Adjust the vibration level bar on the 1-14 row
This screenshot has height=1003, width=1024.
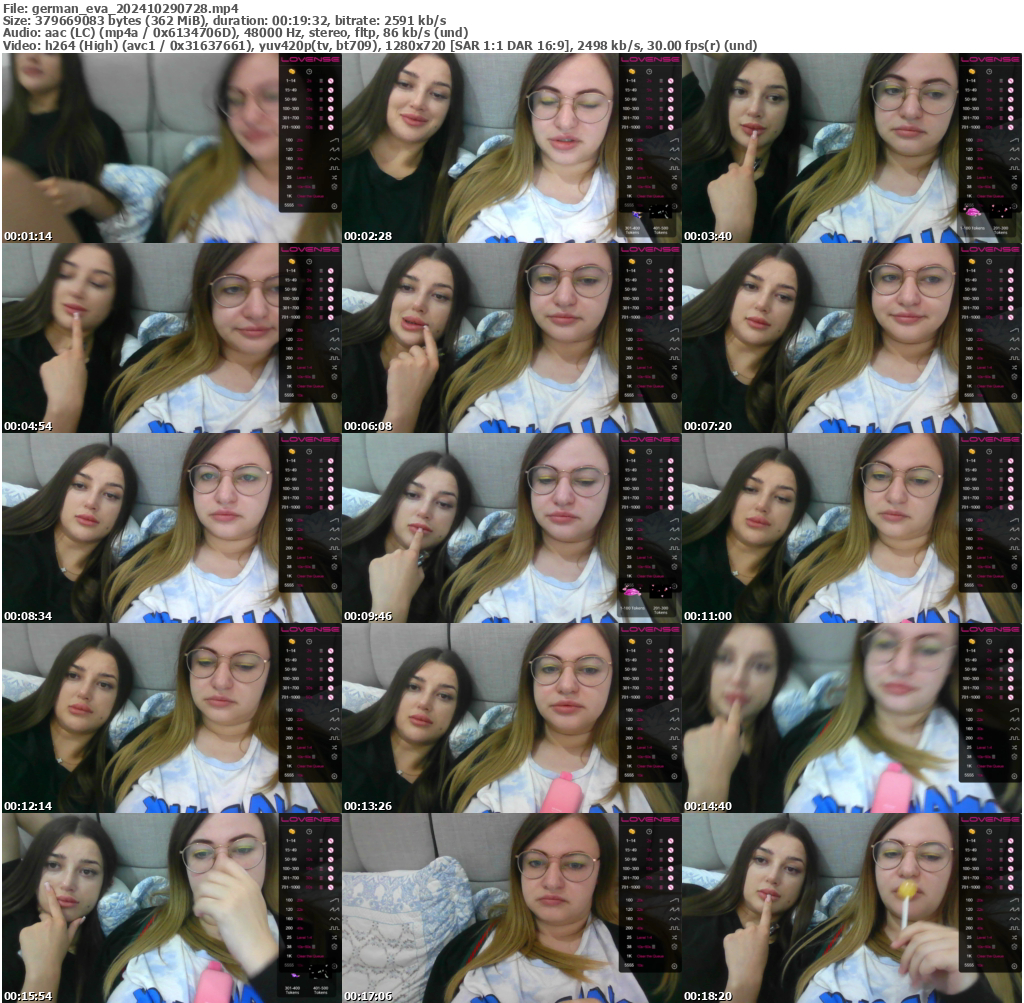[x=321, y=81]
